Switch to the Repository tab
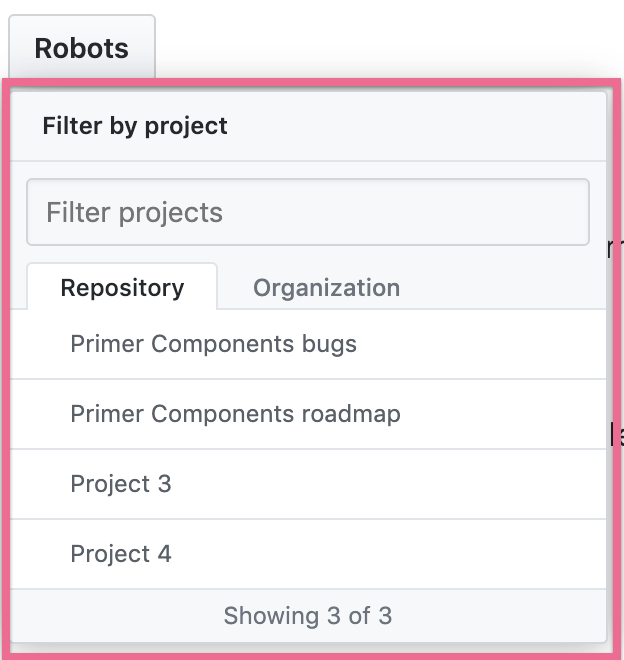624x660 pixels. click(122, 288)
